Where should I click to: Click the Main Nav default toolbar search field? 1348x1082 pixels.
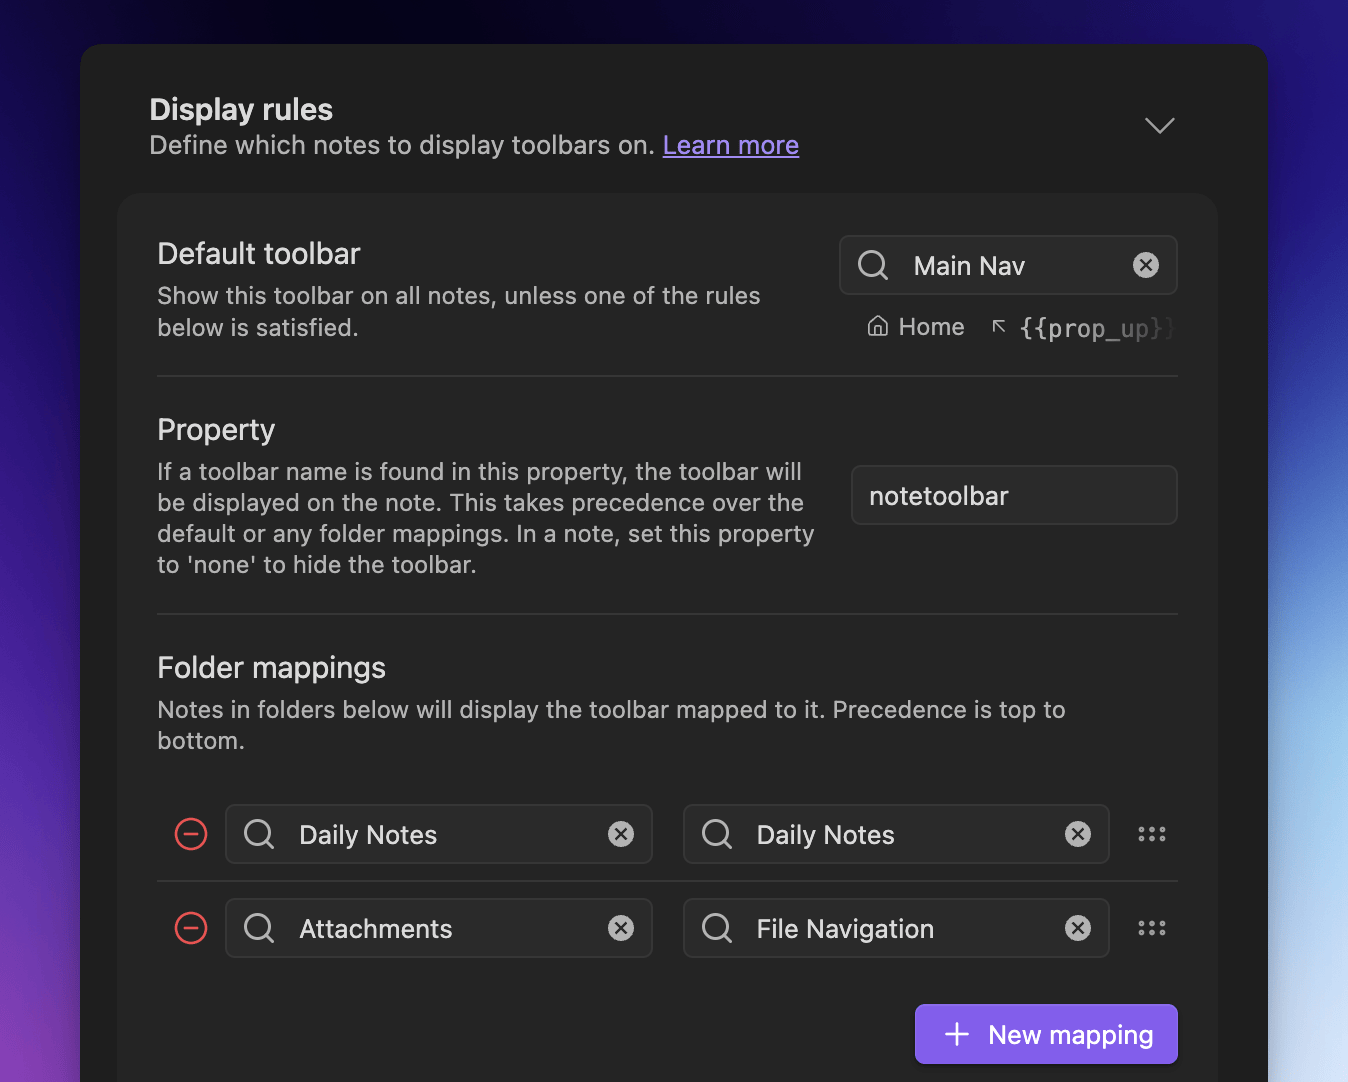coord(1008,265)
